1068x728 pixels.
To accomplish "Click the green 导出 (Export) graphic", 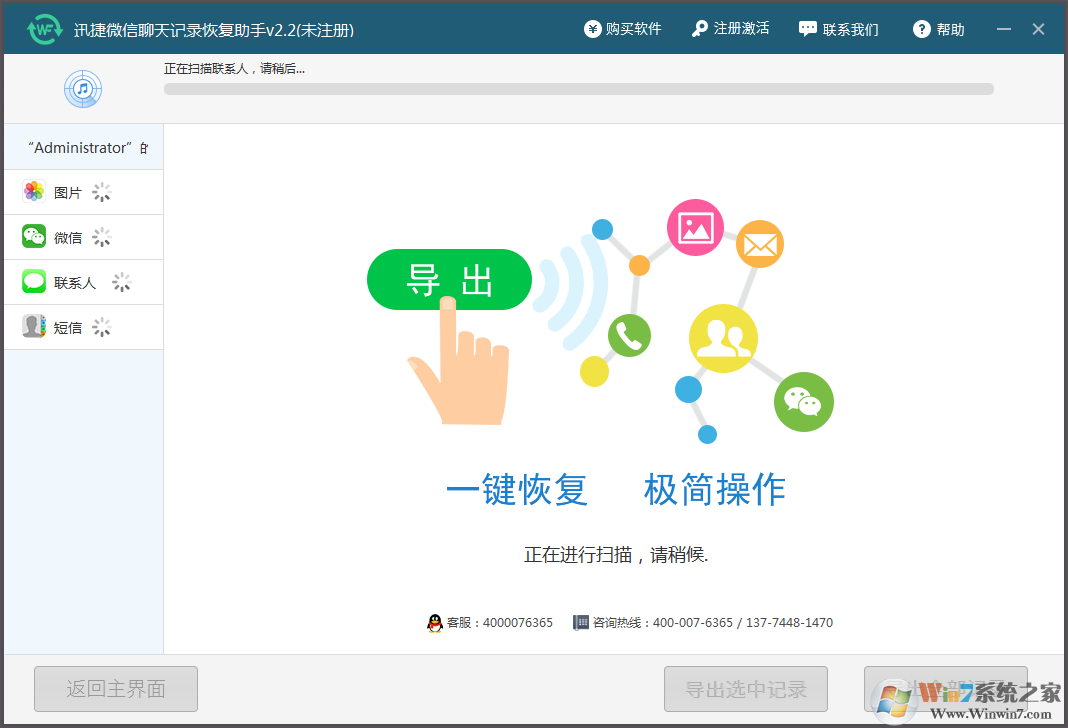I will [449, 280].
